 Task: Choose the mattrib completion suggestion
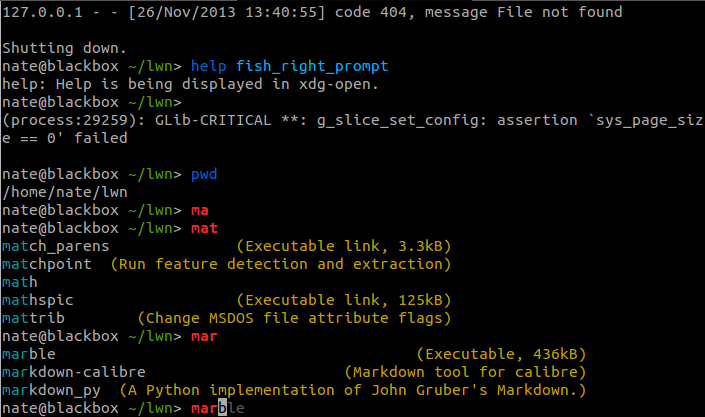(34, 318)
